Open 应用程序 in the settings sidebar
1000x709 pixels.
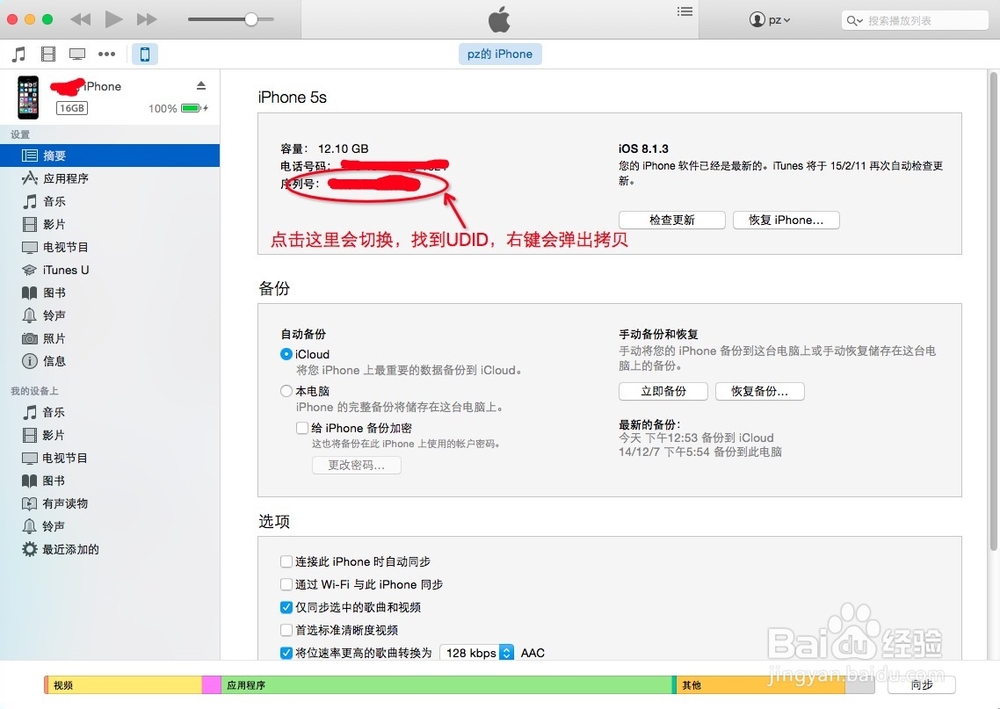tap(110, 179)
